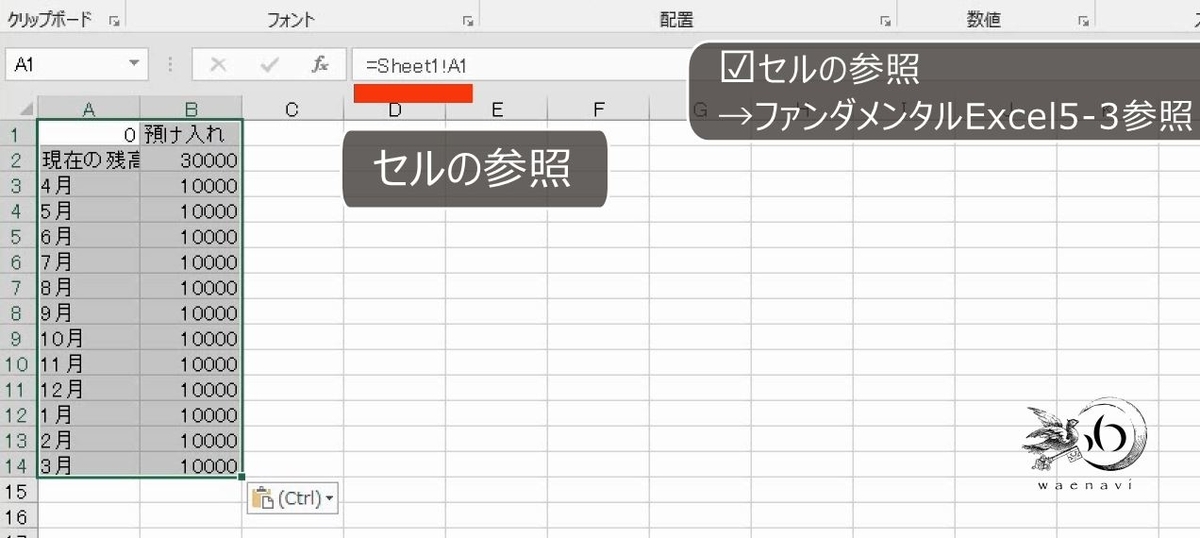Click the Insert Function fx icon
1200x538 pixels.
click(320, 65)
